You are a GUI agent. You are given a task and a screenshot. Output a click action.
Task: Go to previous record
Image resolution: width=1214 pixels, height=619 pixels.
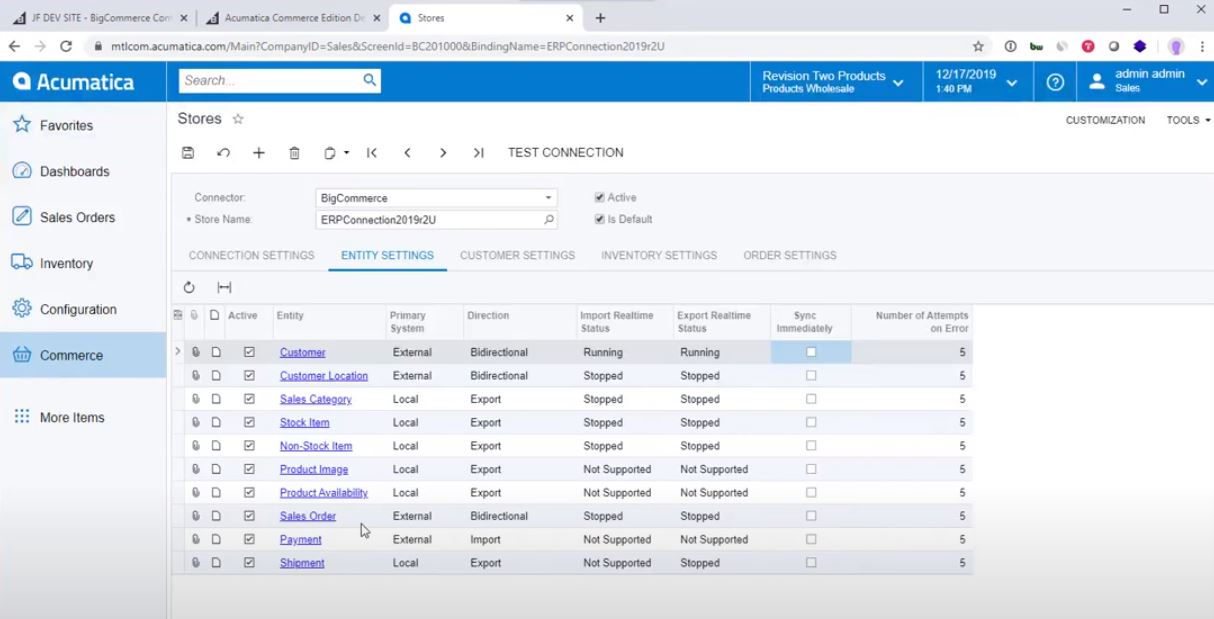(x=407, y=153)
